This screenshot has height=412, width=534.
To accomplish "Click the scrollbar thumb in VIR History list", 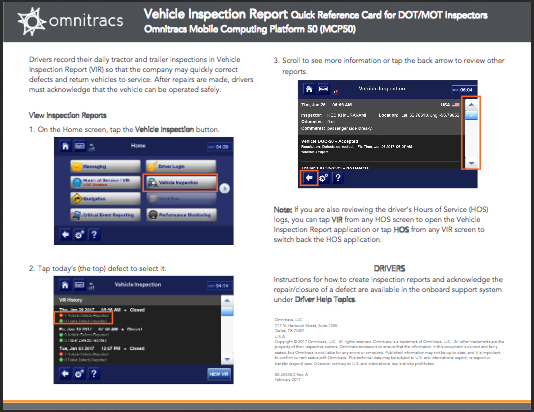I will pos(227,311).
